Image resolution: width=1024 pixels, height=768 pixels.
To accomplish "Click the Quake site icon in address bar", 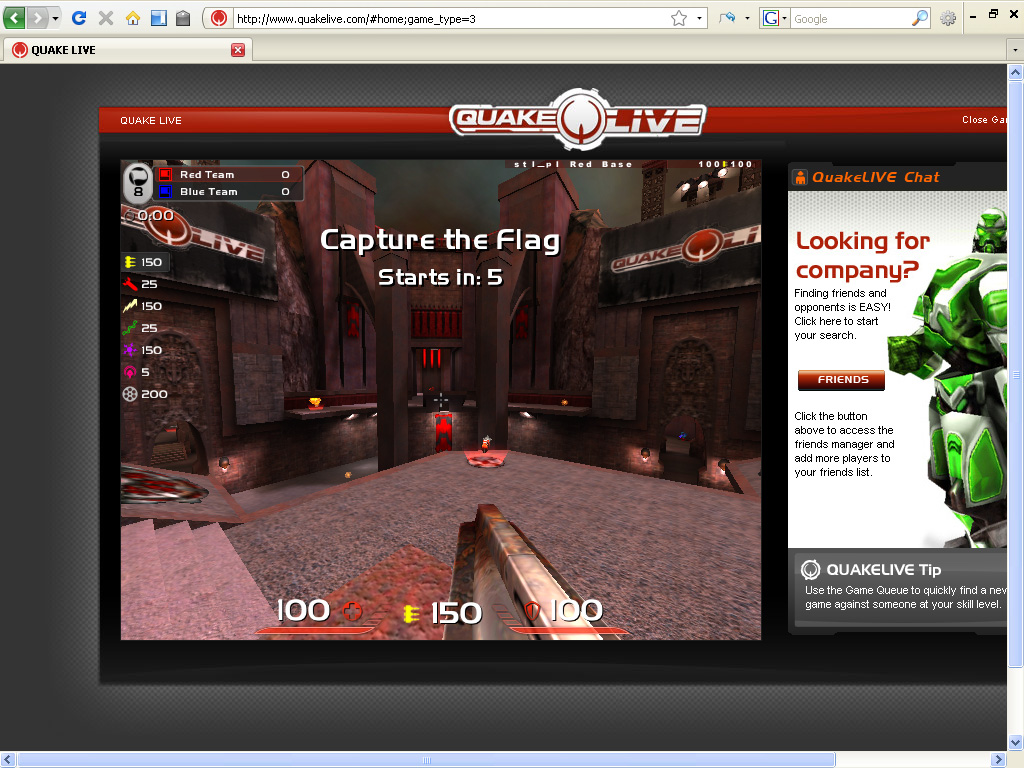I will pos(219,18).
